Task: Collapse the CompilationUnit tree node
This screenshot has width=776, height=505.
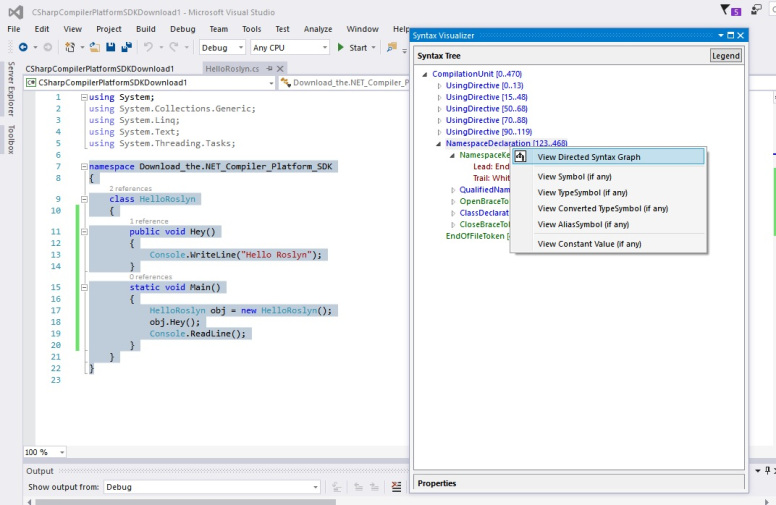Action: [425, 74]
